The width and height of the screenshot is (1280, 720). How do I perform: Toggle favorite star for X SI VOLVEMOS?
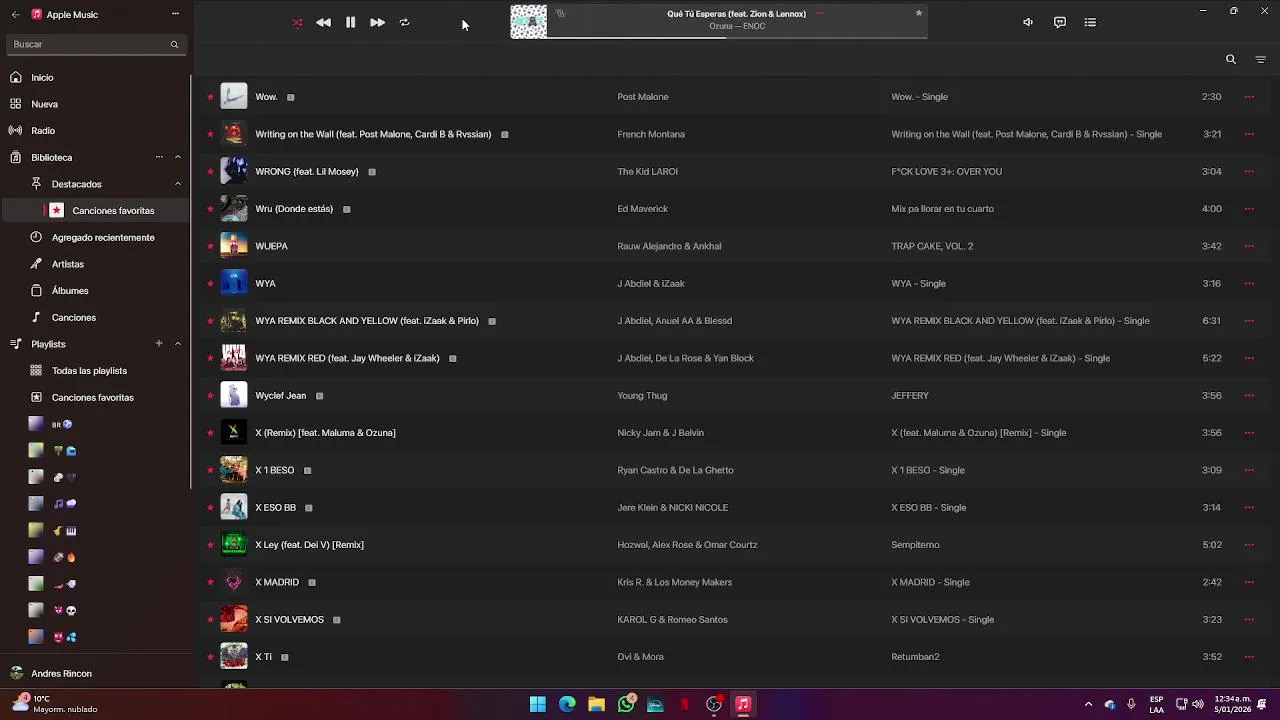(x=210, y=620)
